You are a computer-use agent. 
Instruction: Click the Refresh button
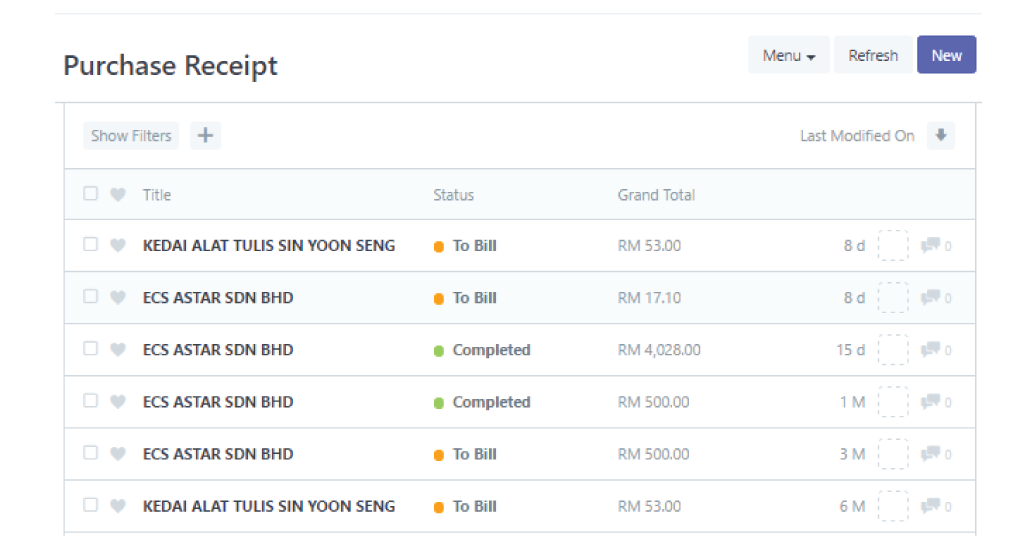point(873,55)
